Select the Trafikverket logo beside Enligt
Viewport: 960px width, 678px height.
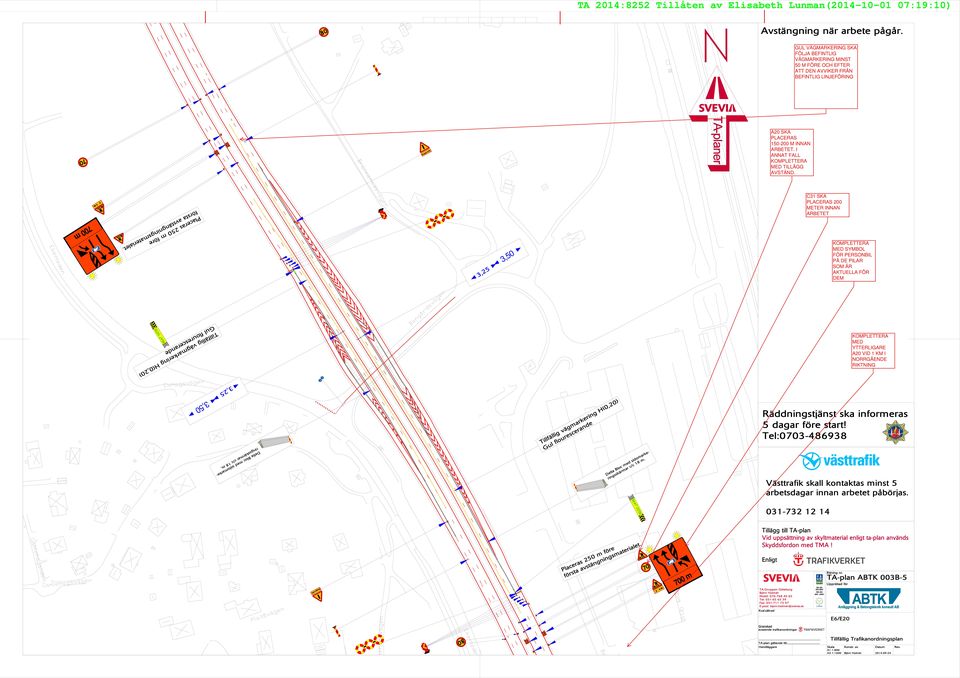pos(829,560)
